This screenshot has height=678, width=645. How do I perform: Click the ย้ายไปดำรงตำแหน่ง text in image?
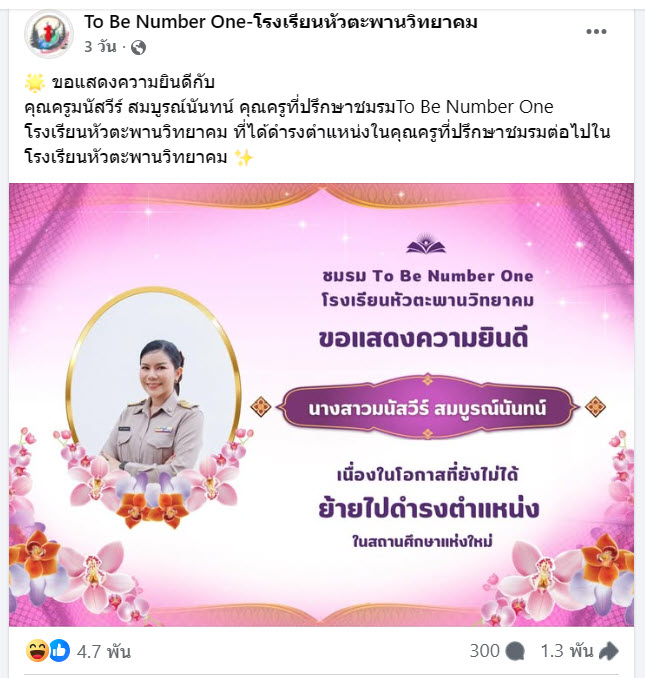[428, 508]
